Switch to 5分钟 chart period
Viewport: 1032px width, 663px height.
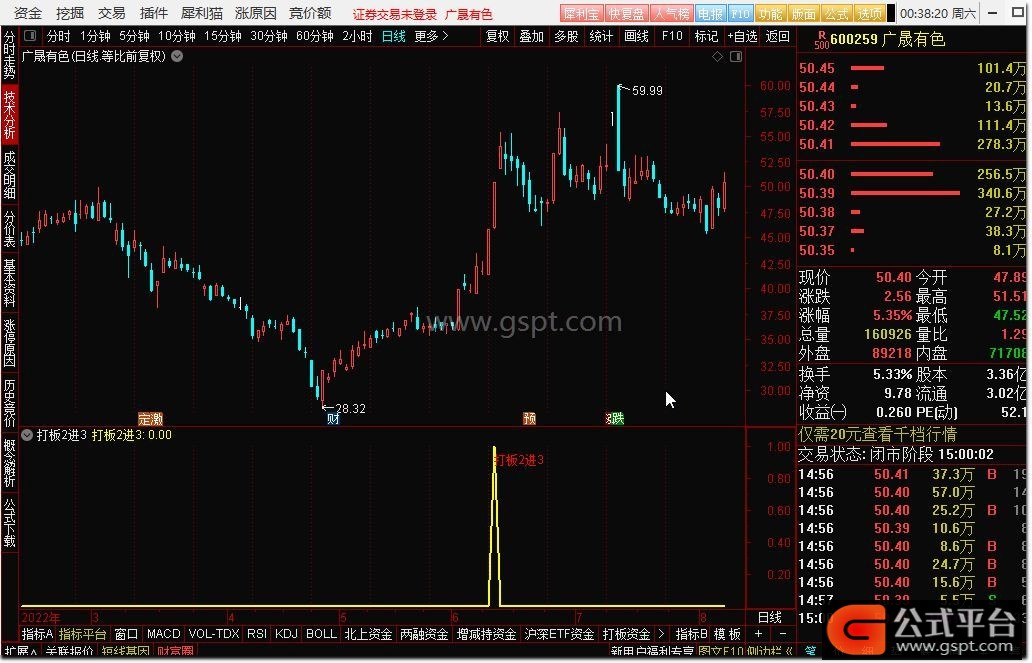(134, 36)
